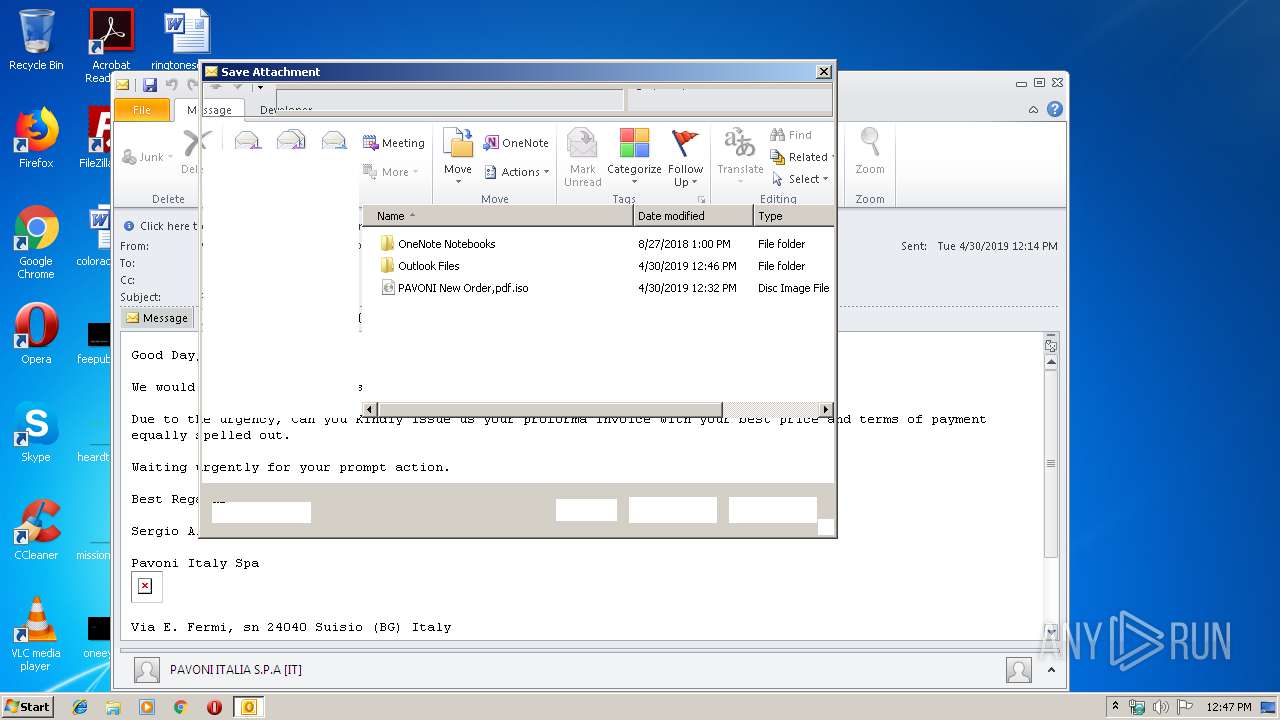Launch the Firefox desktop shortcut
Viewport: 1280px width, 720px height.
(36, 138)
